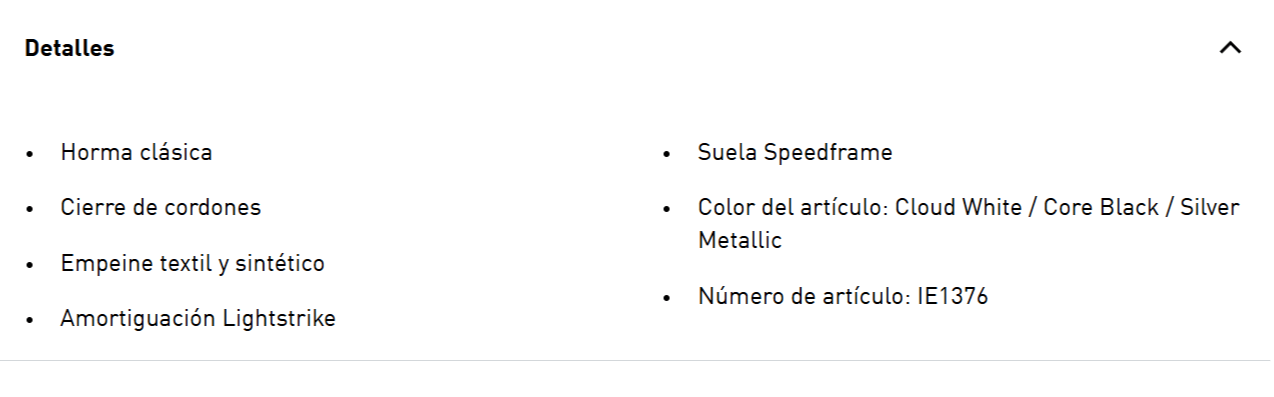Image resolution: width=1274 pixels, height=397 pixels.
Task: Select the Horma clásica list item
Action: (x=136, y=152)
